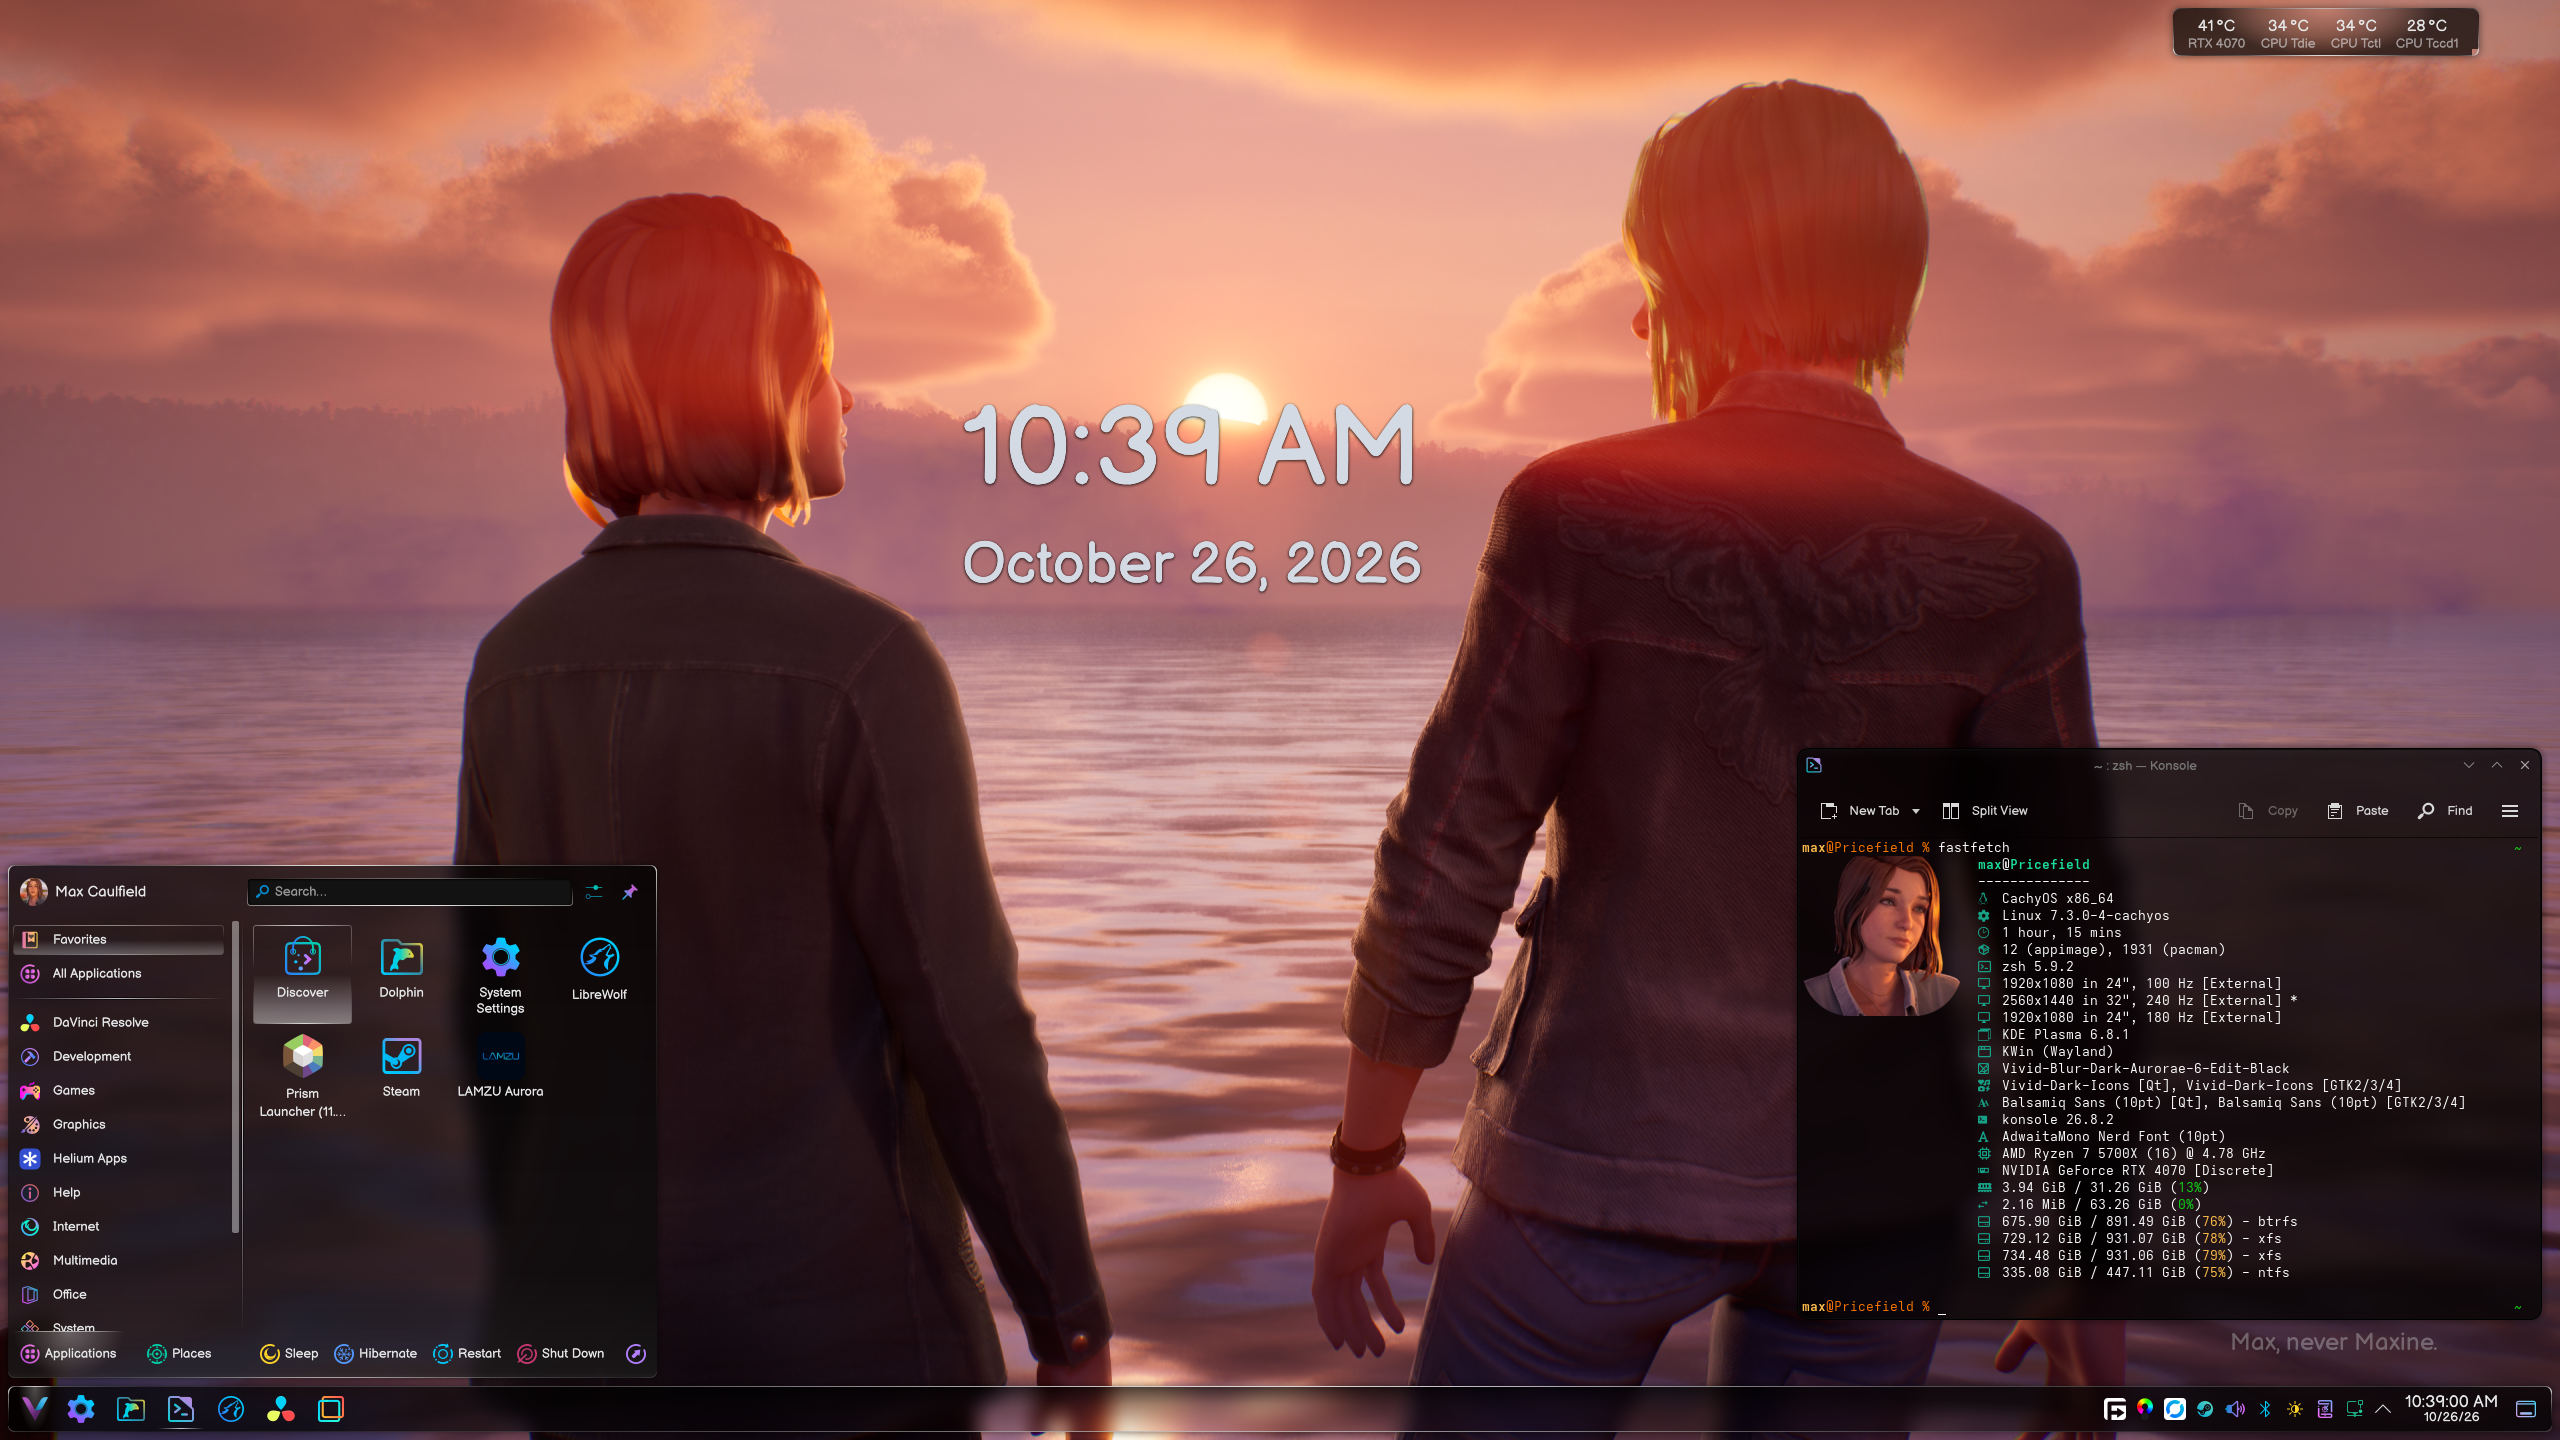This screenshot has height=1440, width=2560.
Task: Open the Multimedia category
Action: (119, 1260)
